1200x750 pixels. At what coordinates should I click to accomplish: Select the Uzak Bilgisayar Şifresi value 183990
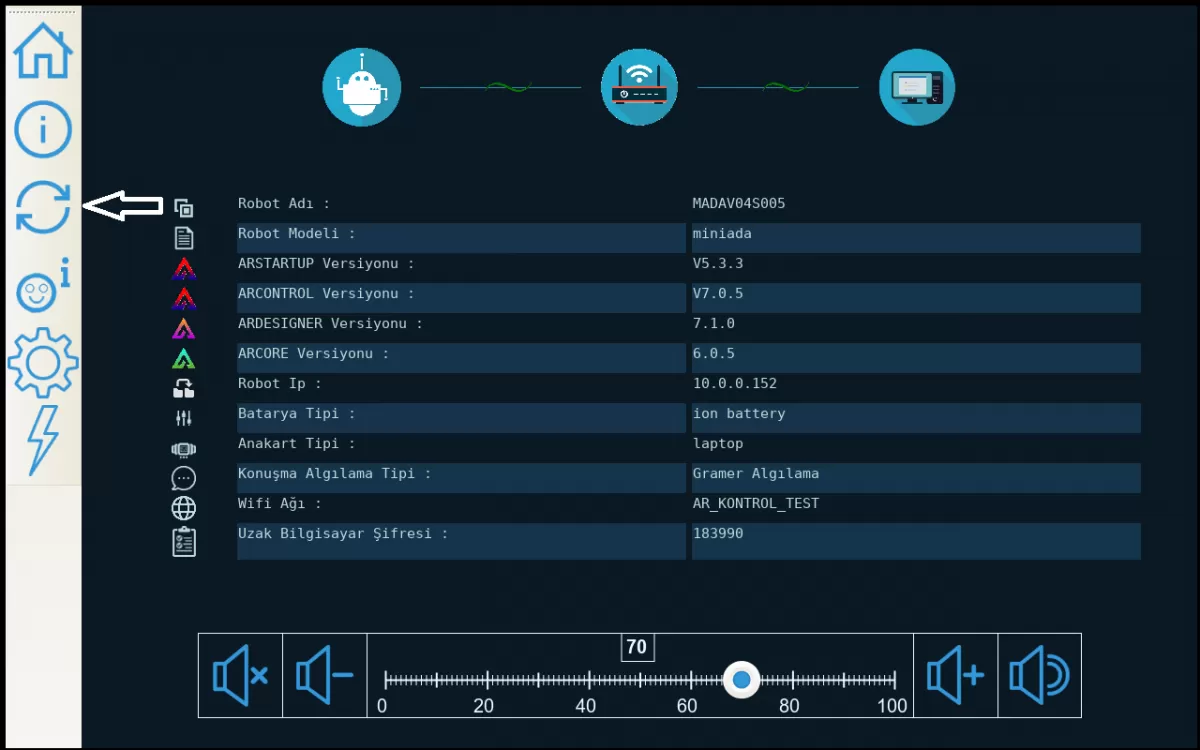718,534
